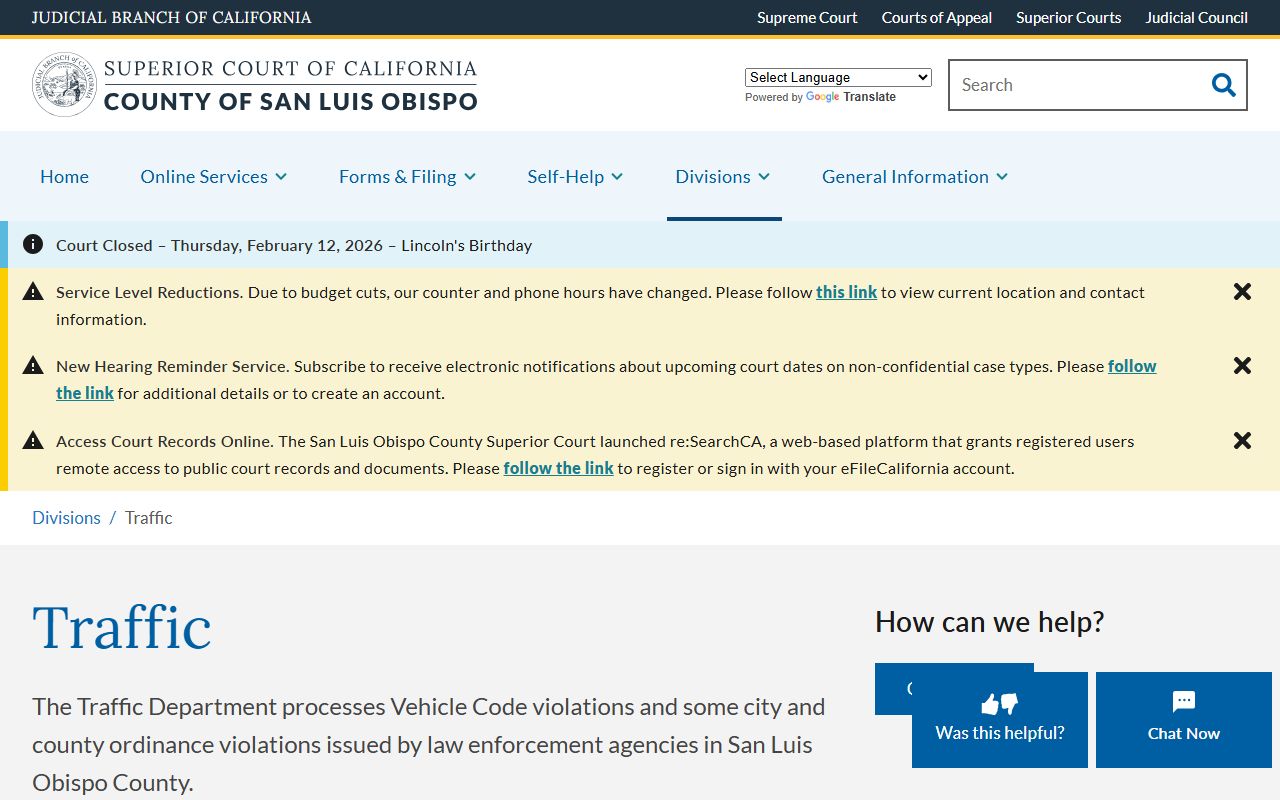
Task: Click the Superior Court County of San Luis Obispo title
Action: (290, 85)
